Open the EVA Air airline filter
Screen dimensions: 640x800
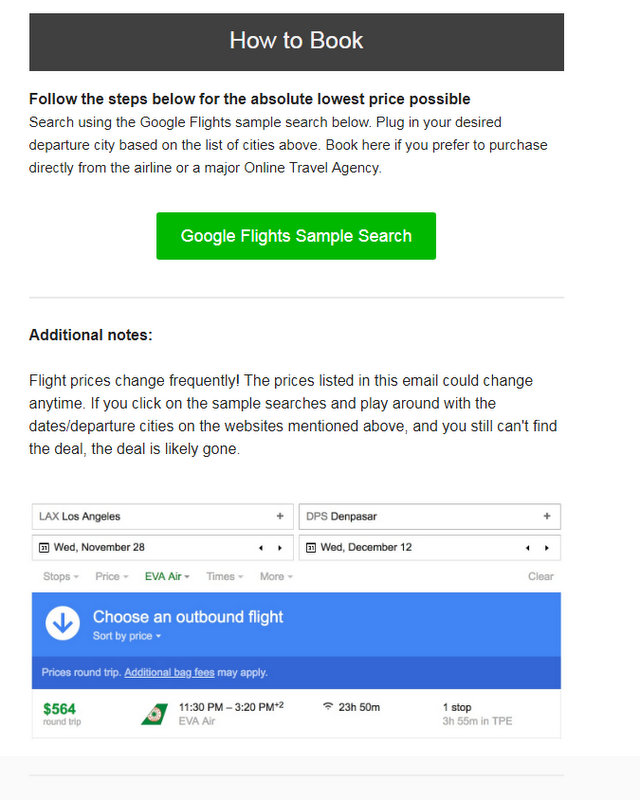(x=167, y=577)
